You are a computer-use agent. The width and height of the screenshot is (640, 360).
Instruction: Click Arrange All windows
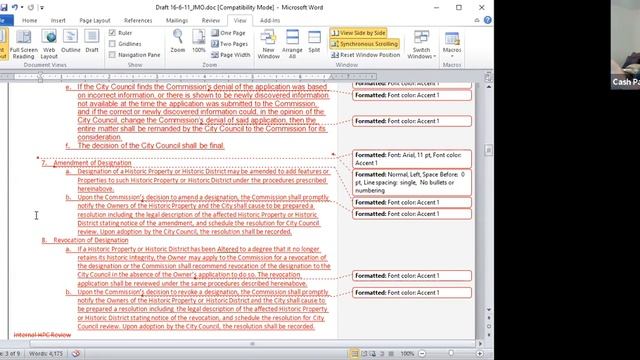pos(292,44)
